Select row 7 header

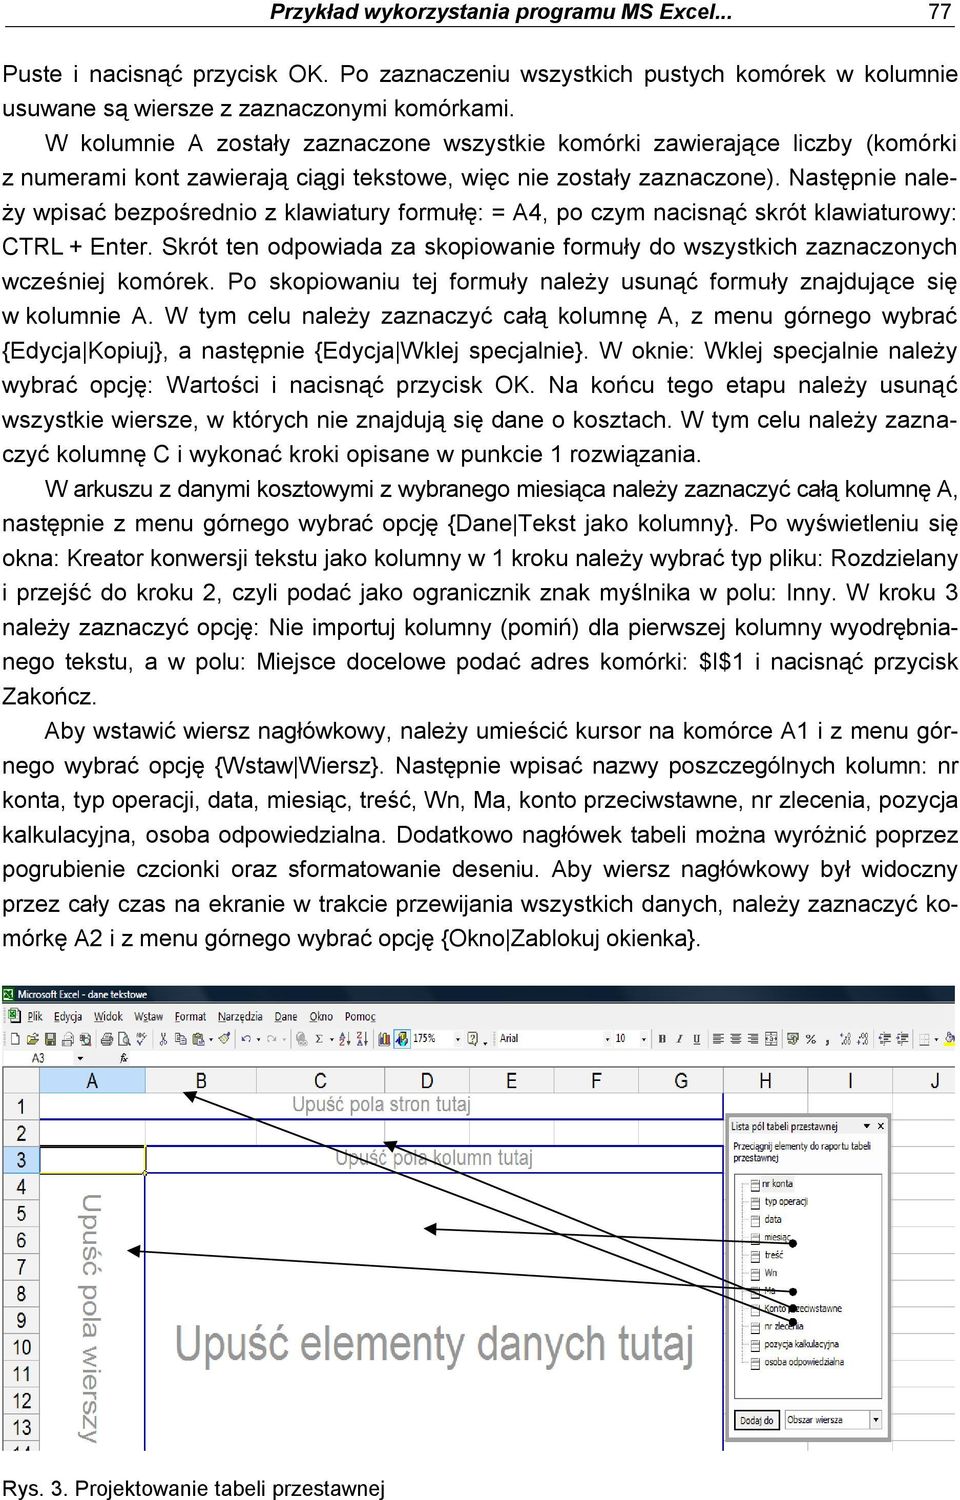[21, 1267]
